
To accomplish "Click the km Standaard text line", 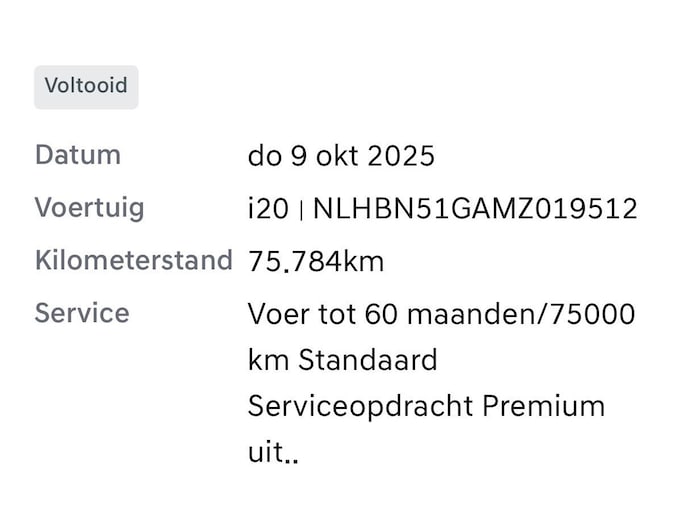I will pos(343,360).
